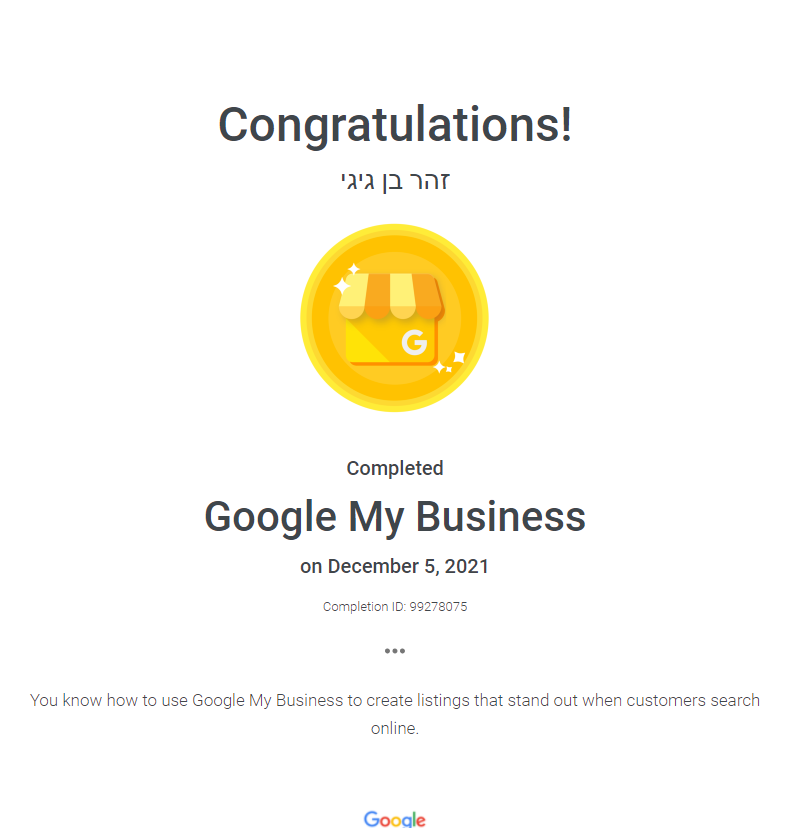Click the word Google in course title
This screenshot has width=787, height=828.
[270, 517]
